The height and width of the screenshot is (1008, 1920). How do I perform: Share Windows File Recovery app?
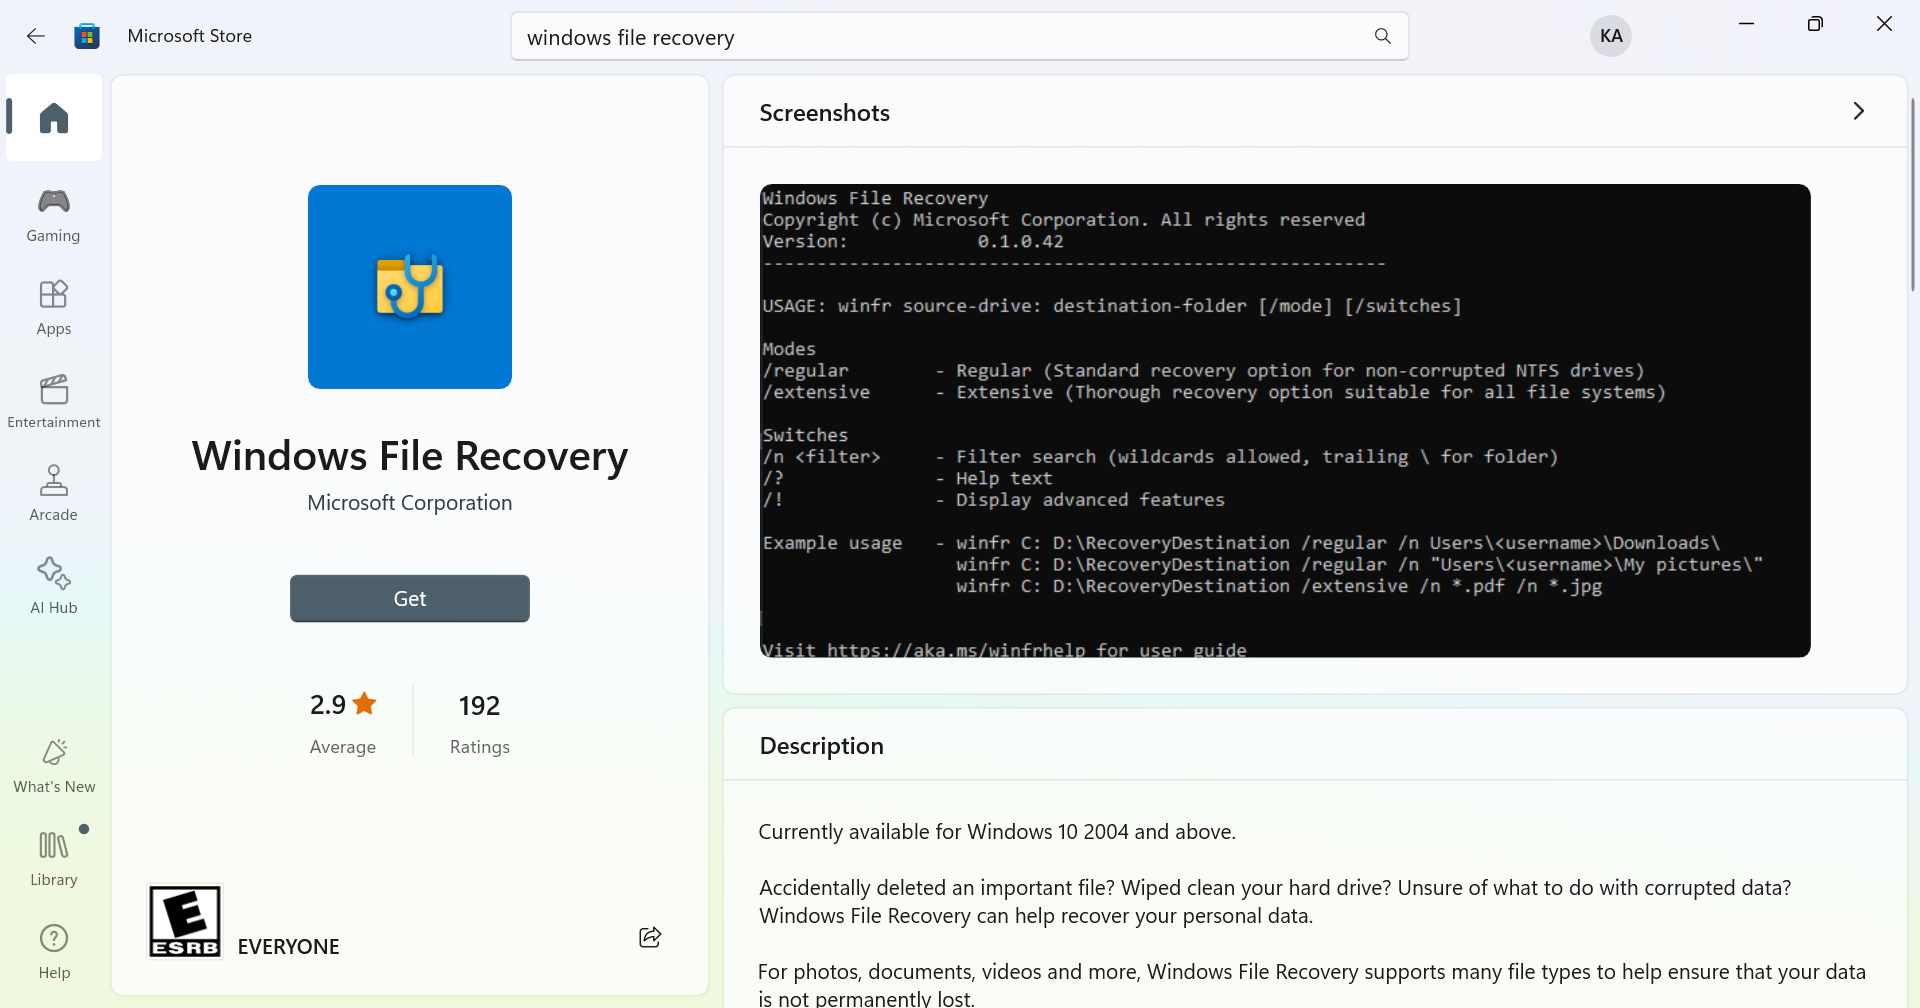click(x=650, y=937)
